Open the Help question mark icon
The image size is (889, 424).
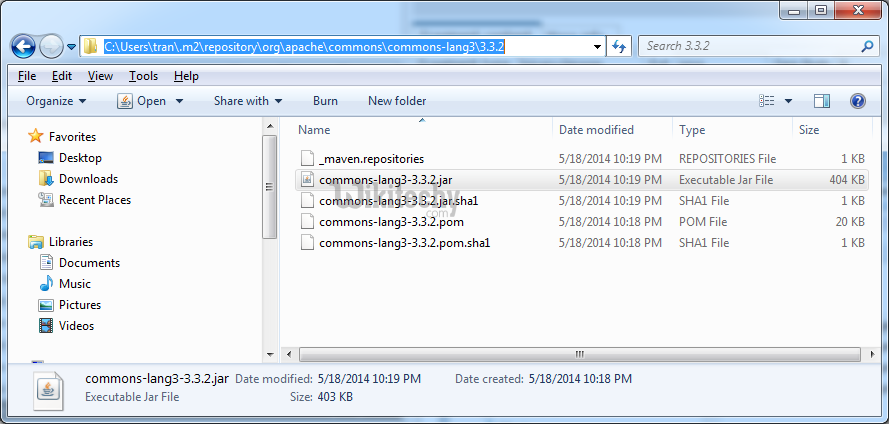[x=857, y=101]
